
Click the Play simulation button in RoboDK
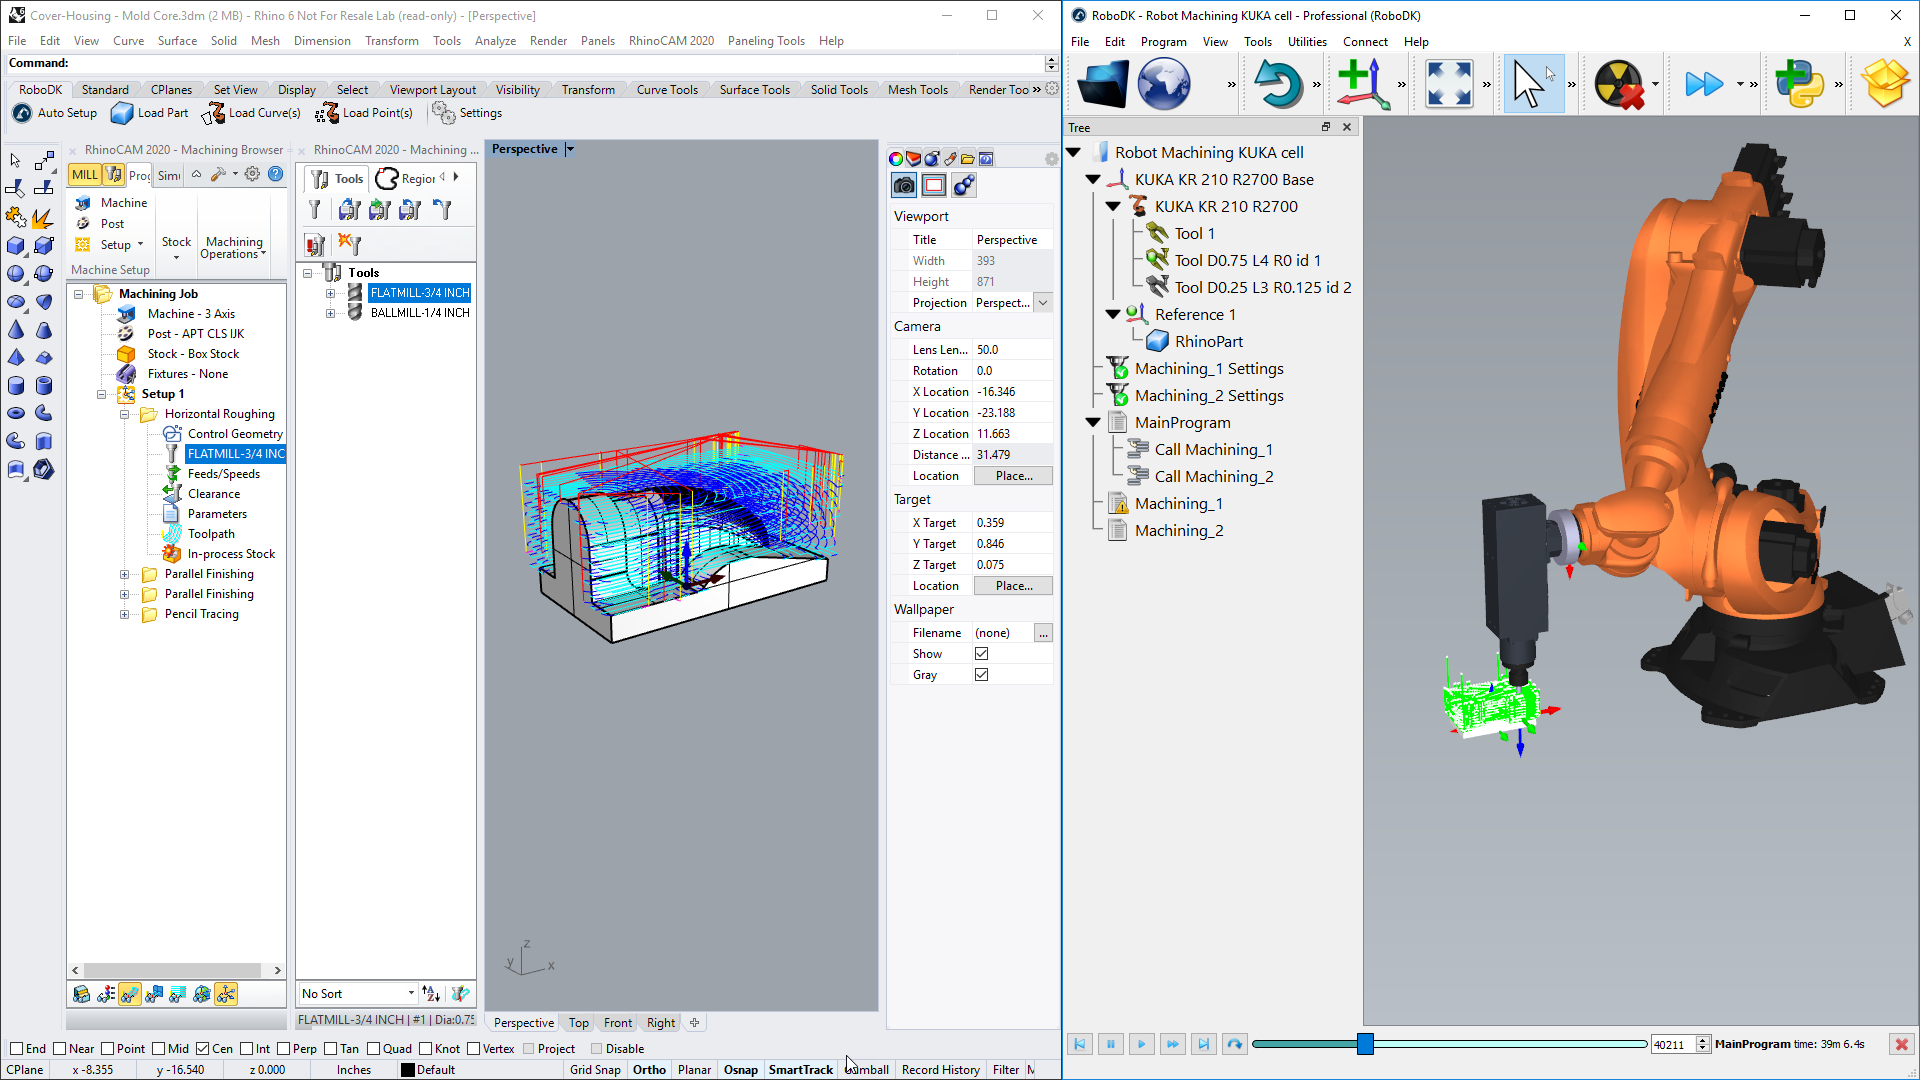1141,1043
